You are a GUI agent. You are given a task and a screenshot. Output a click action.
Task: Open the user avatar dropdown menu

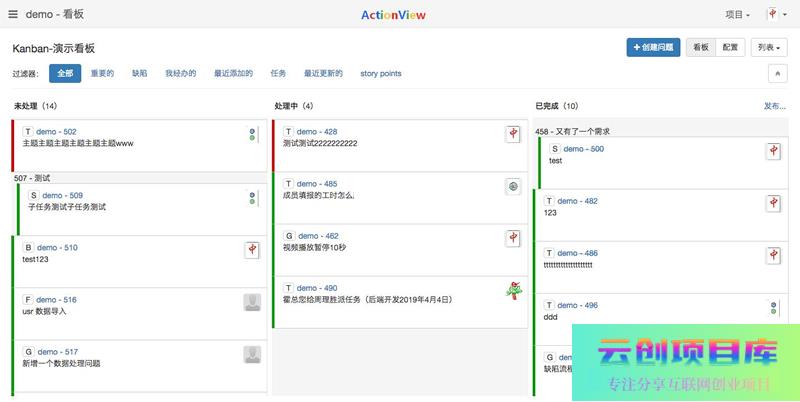[776, 14]
